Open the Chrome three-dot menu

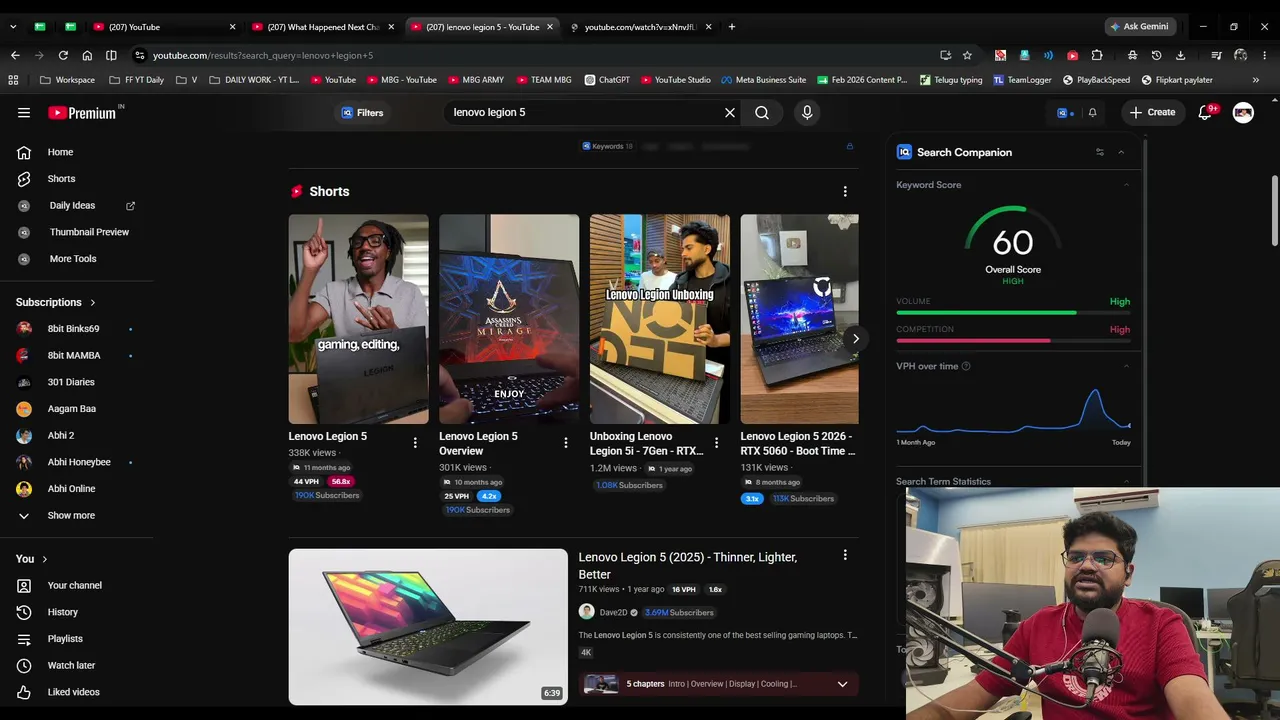tap(1266, 55)
